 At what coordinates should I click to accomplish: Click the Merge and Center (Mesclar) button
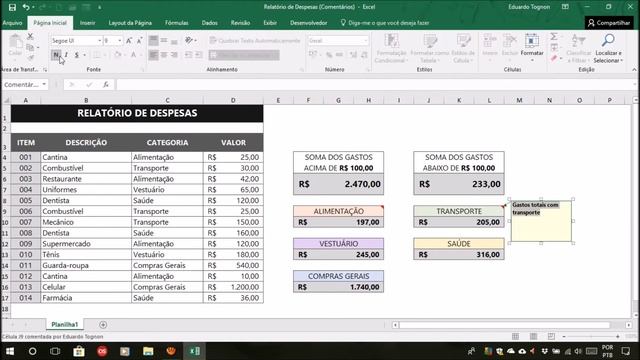click(x=244, y=55)
